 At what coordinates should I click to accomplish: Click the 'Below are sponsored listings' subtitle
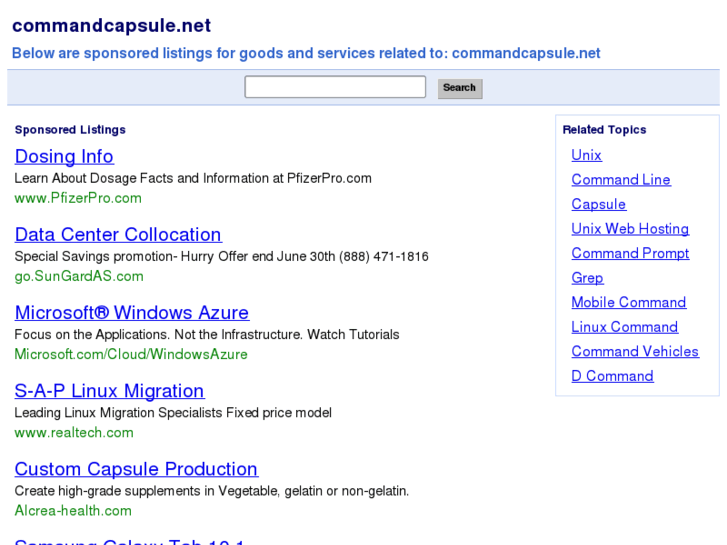click(x=306, y=53)
